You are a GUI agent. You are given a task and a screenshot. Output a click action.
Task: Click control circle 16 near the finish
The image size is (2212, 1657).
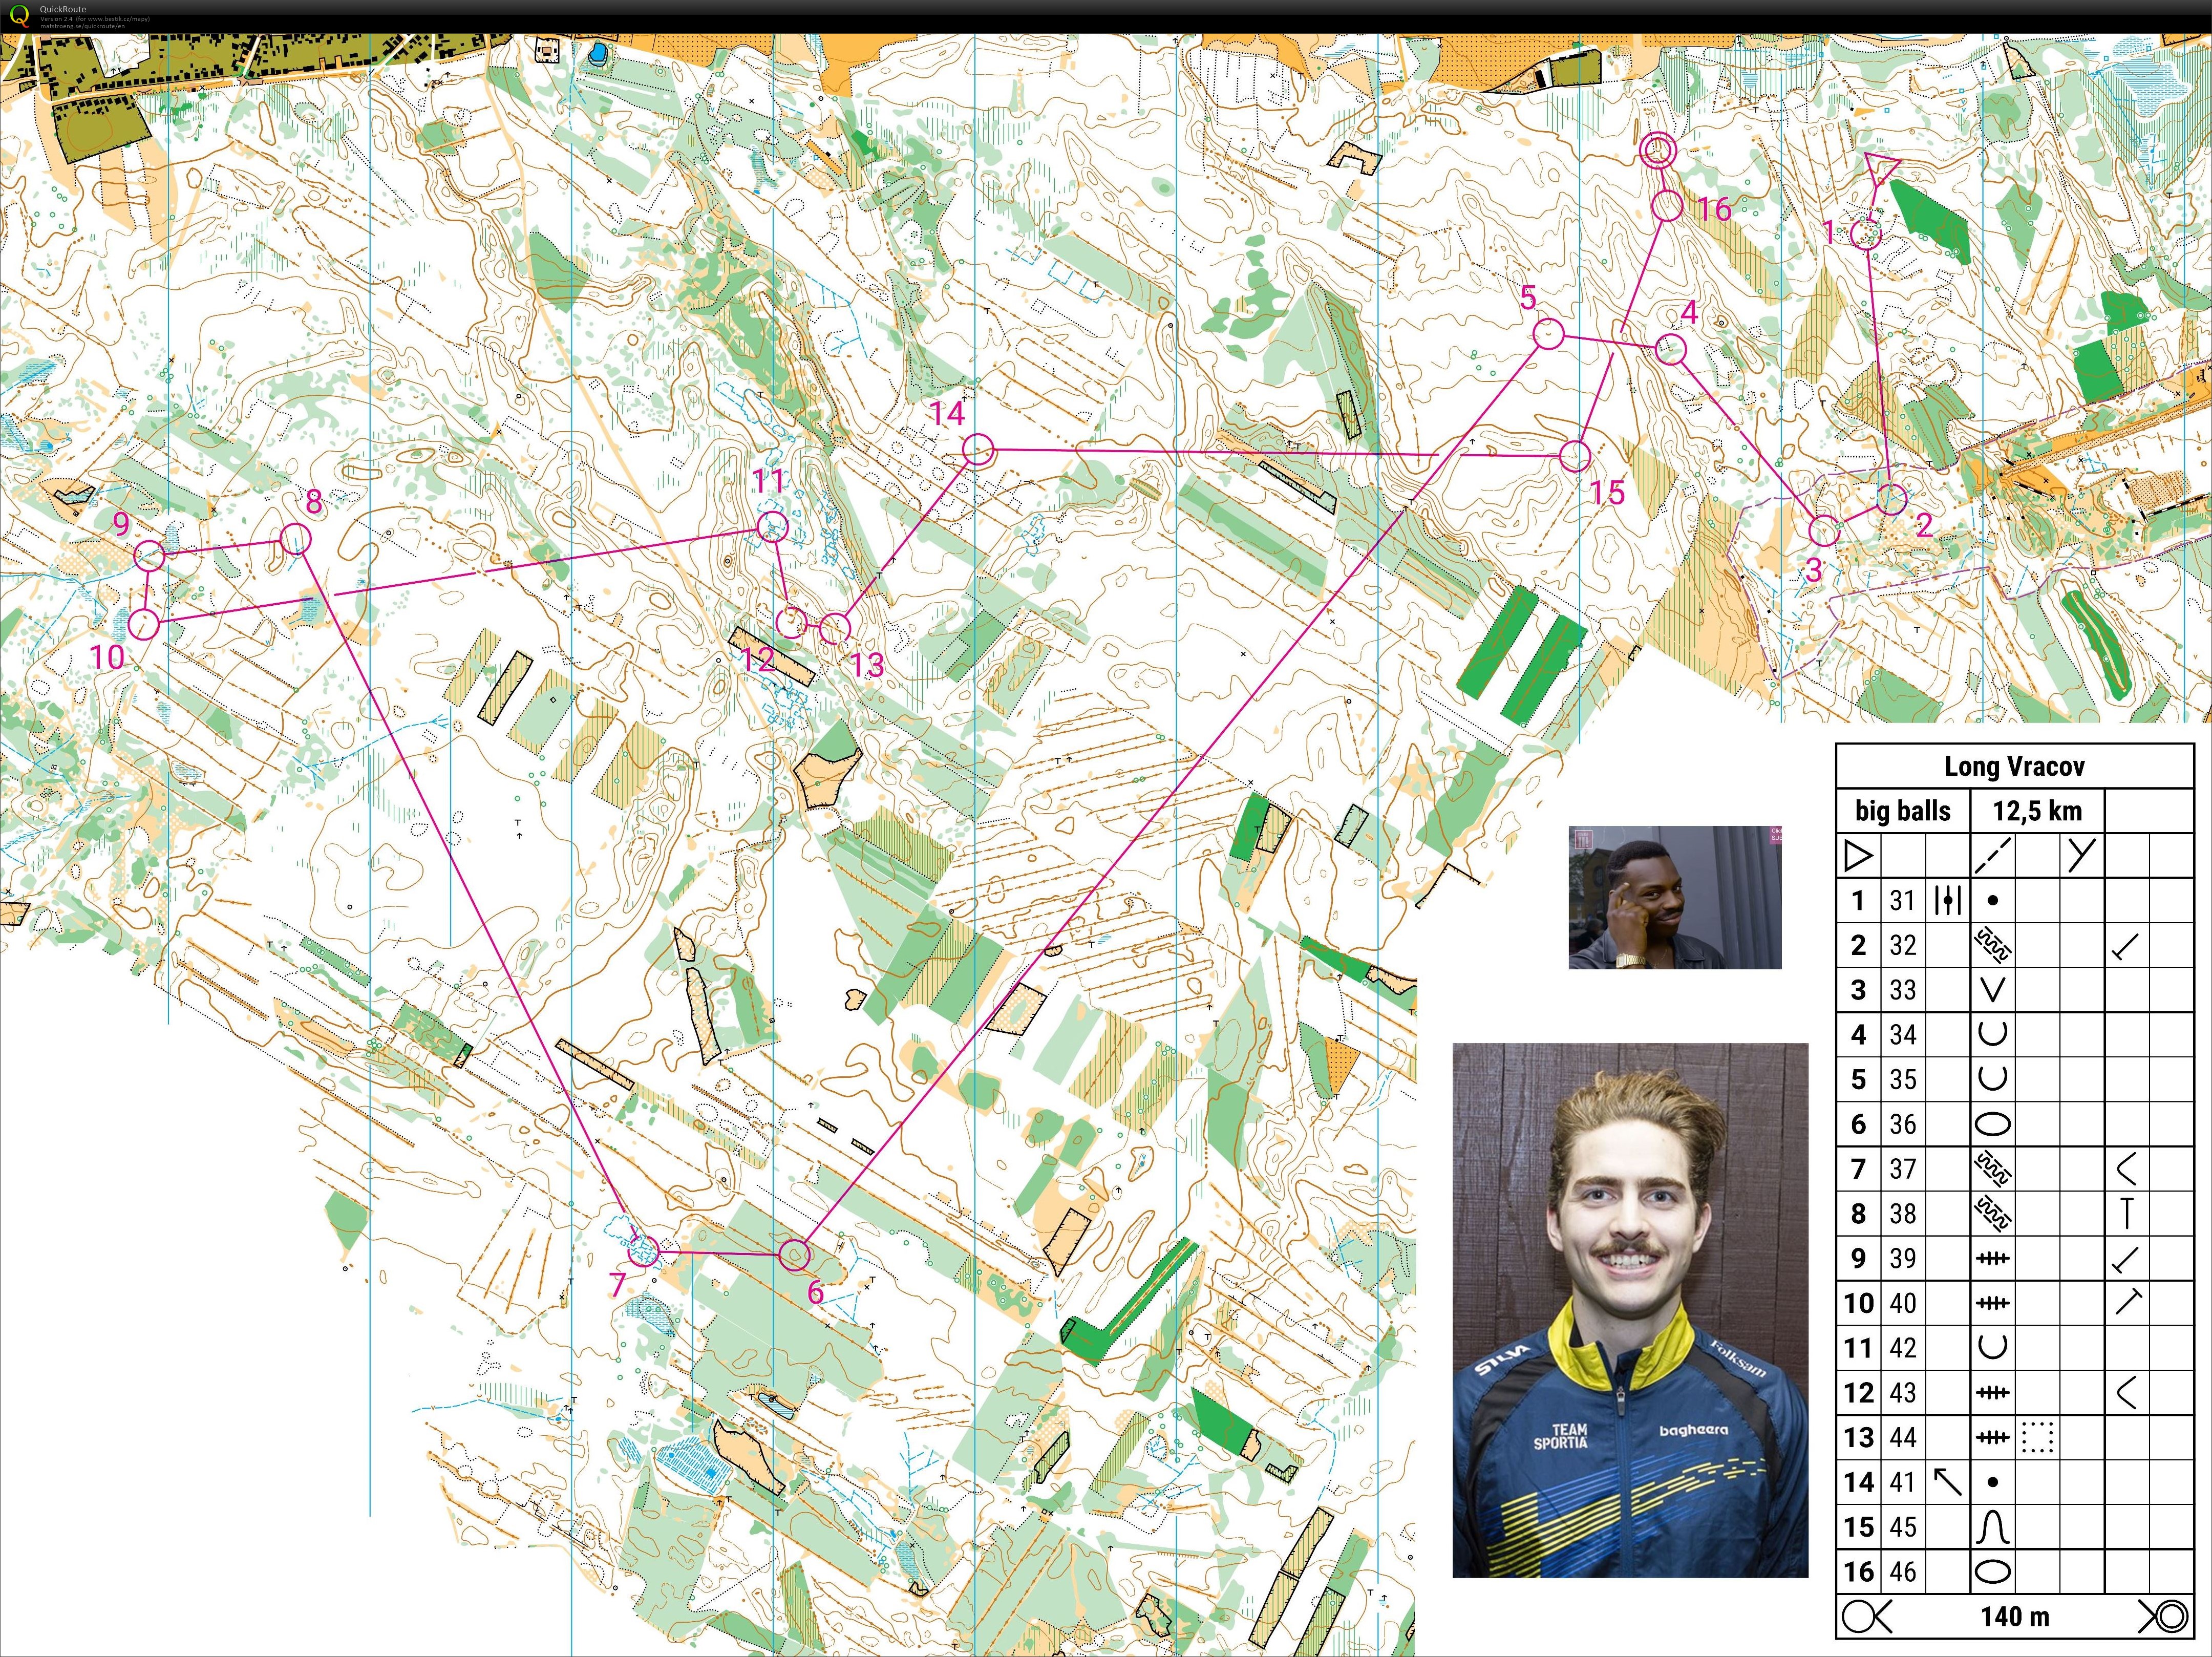tap(1667, 206)
